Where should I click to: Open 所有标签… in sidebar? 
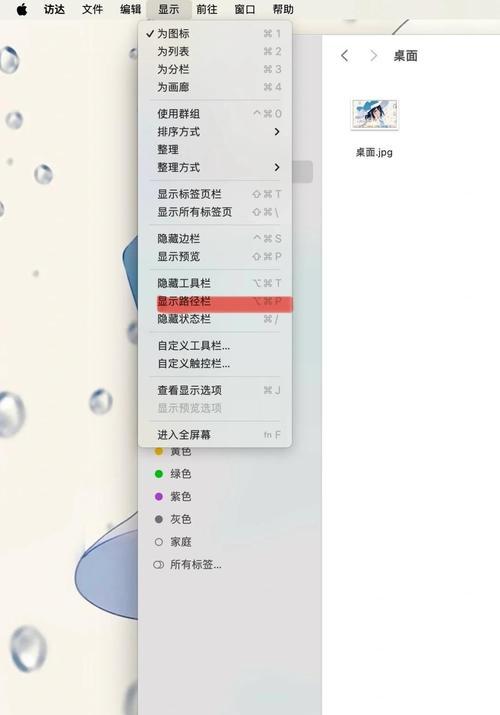188,565
